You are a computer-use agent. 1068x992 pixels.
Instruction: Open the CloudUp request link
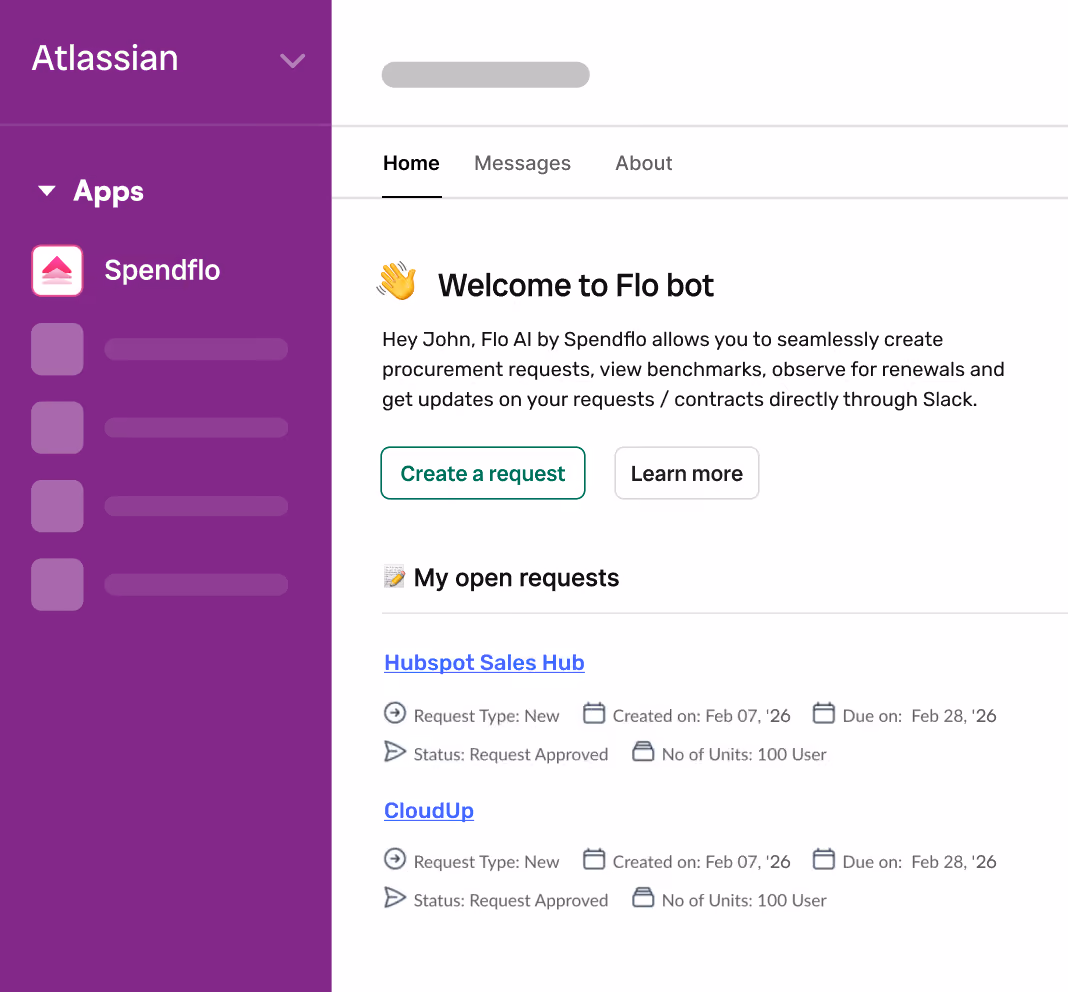(x=429, y=811)
